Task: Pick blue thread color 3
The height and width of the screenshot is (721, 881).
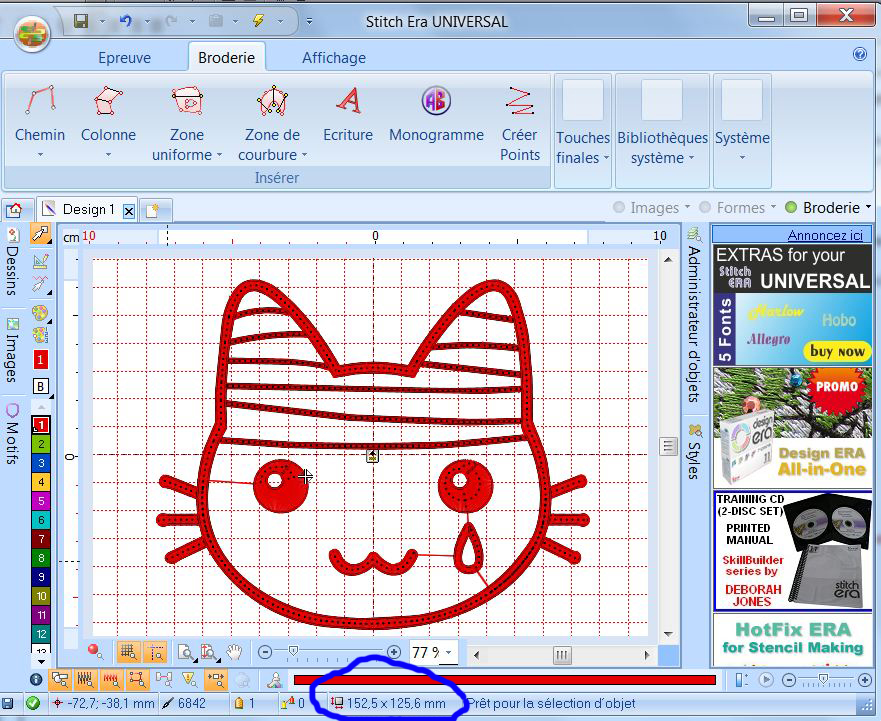Action: [x=40, y=463]
